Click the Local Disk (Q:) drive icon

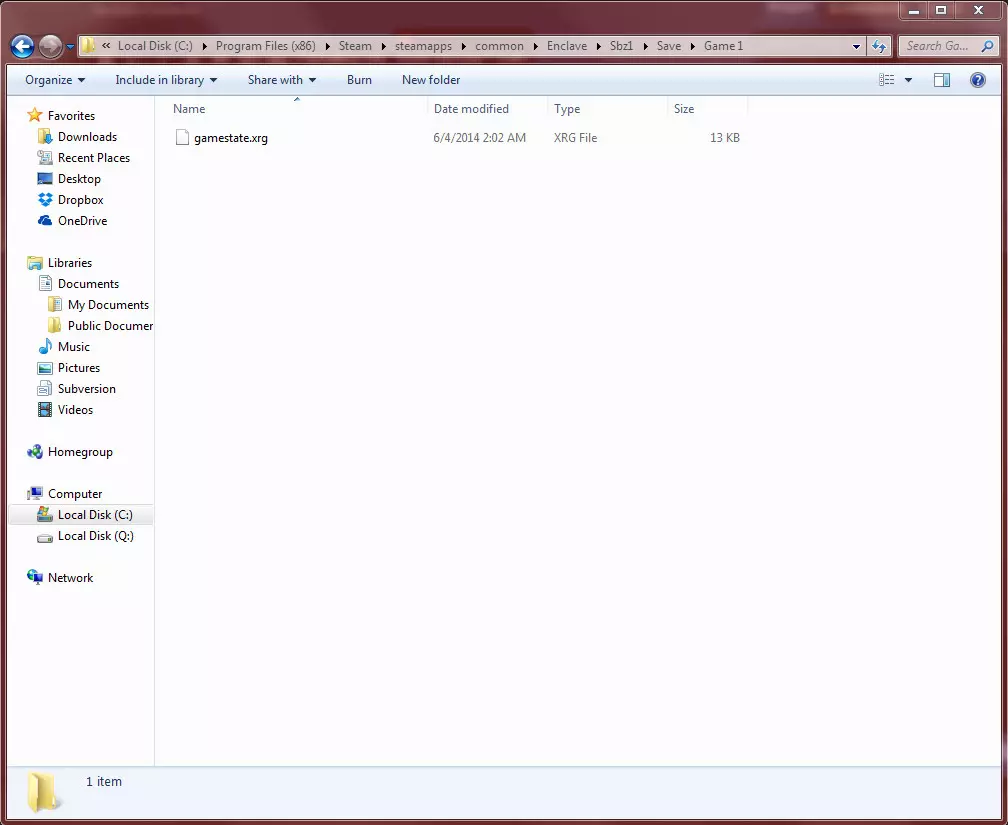(45, 537)
